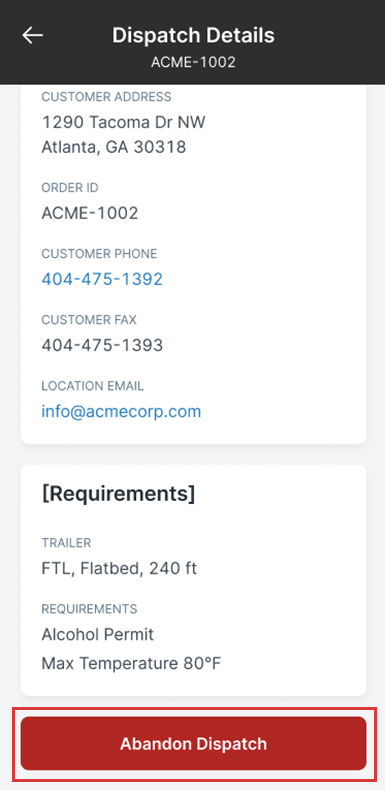This screenshot has width=385, height=790.
Task: Email info@acmecorp.com
Action: tap(121, 412)
